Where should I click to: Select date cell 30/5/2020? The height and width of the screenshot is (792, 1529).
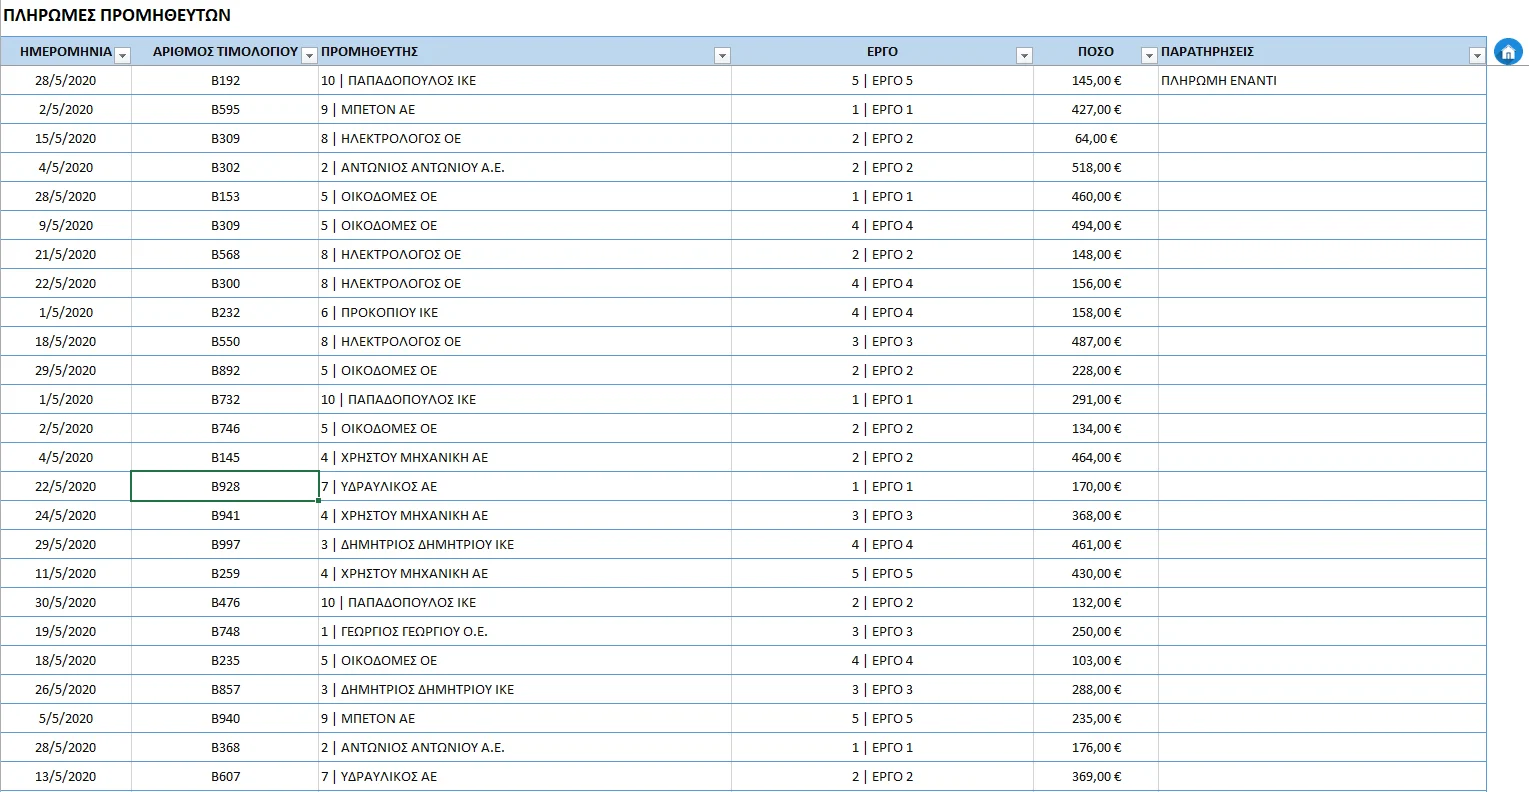click(x=66, y=602)
